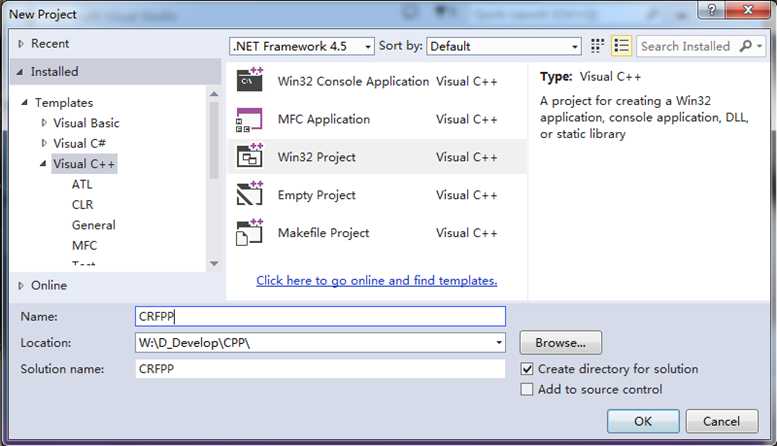Click the Win32 Project template icon
Screen dimensions: 777x446
click(x=249, y=156)
